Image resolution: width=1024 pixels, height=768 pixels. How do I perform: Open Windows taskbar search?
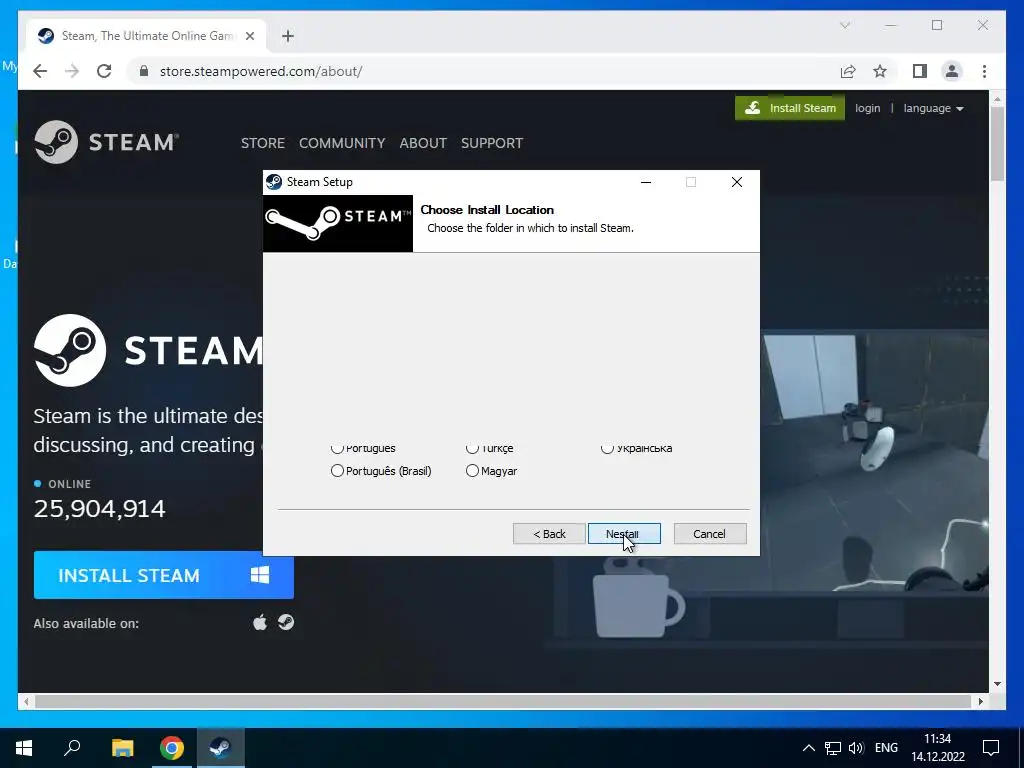tap(72, 748)
